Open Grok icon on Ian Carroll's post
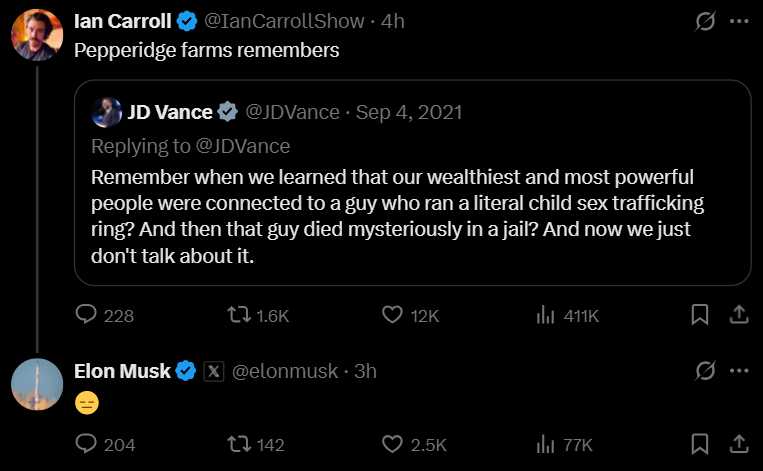The image size is (763, 471). coord(705,21)
